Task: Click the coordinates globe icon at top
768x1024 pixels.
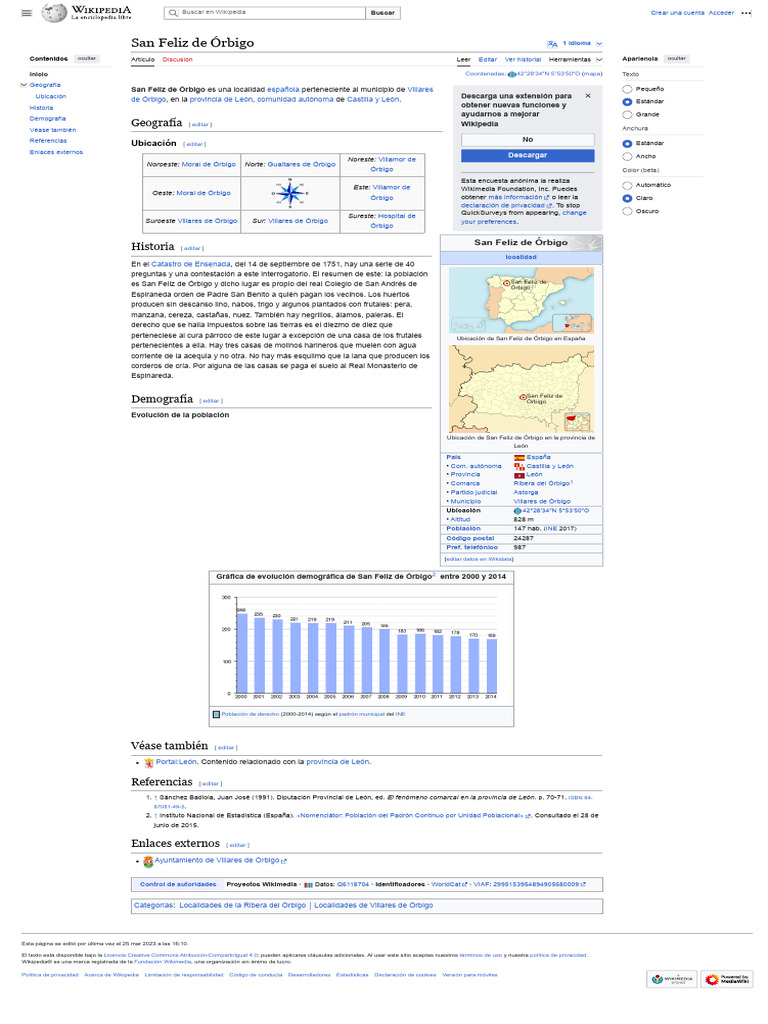Action: (x=512, y=74)
